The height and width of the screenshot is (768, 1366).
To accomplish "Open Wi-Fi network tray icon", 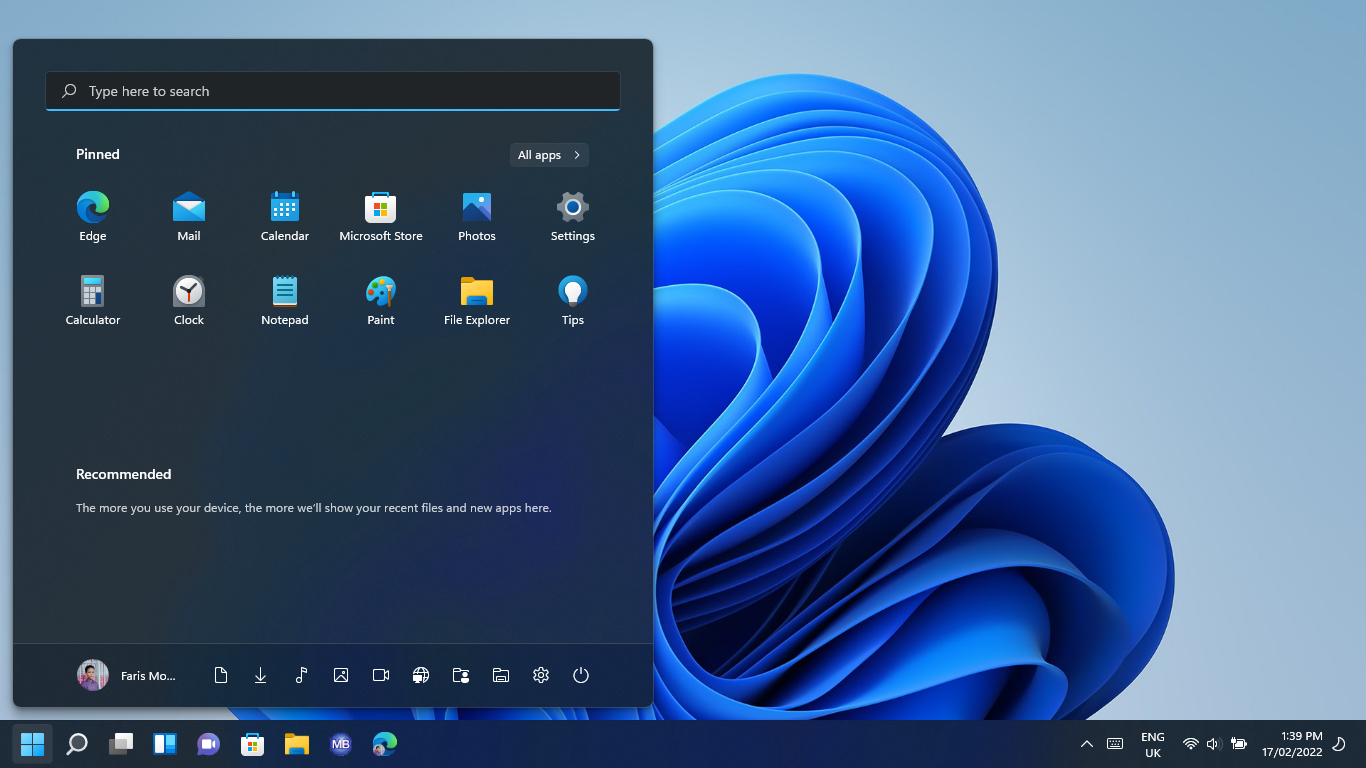I will pos(1190,744).
